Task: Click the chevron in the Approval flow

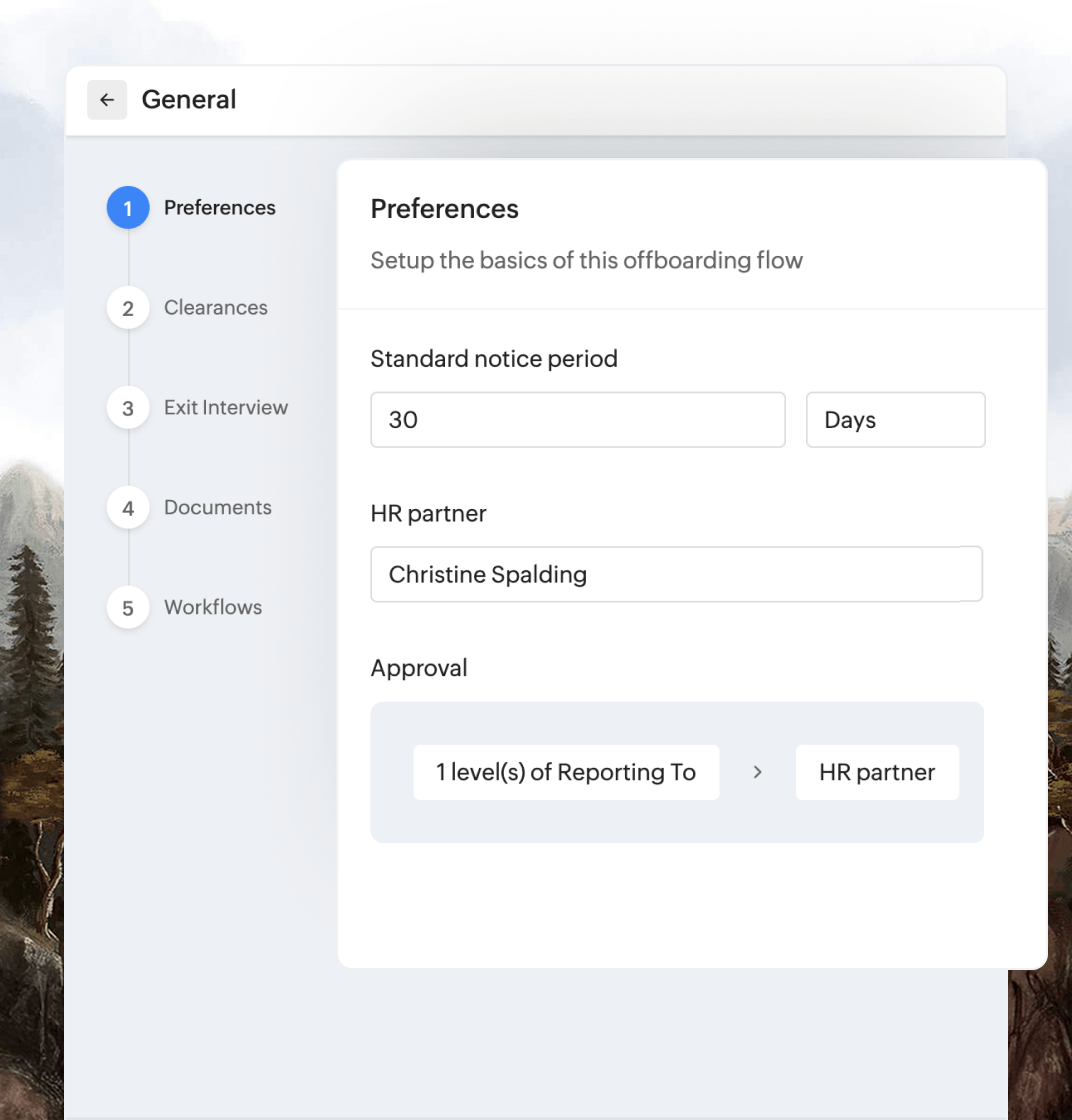Action: (x=757, y=771)
